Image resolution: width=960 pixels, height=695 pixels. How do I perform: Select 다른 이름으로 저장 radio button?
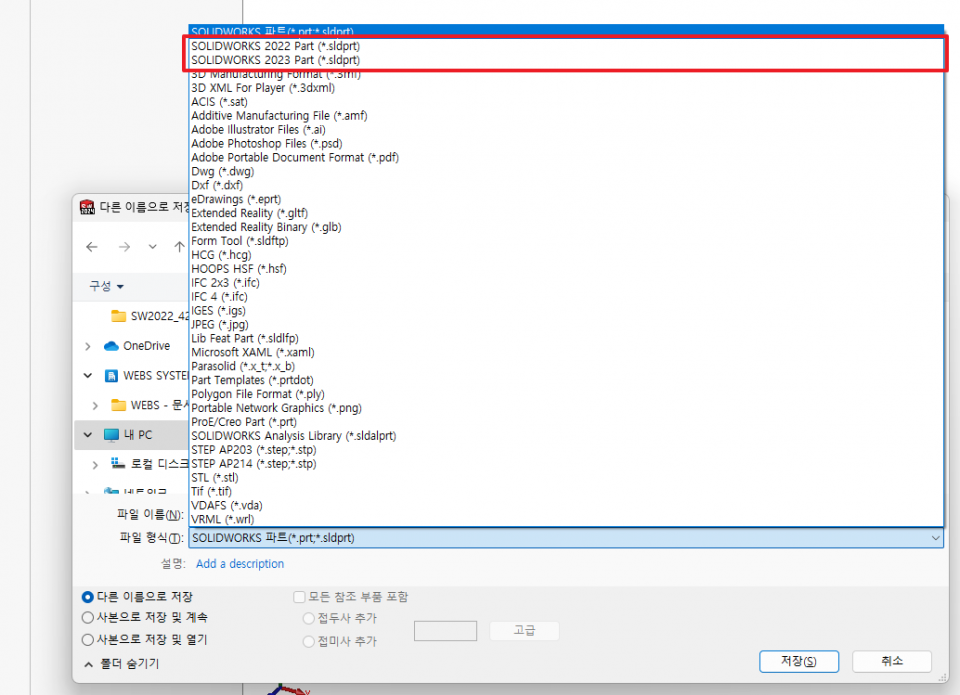pos(88,597)
